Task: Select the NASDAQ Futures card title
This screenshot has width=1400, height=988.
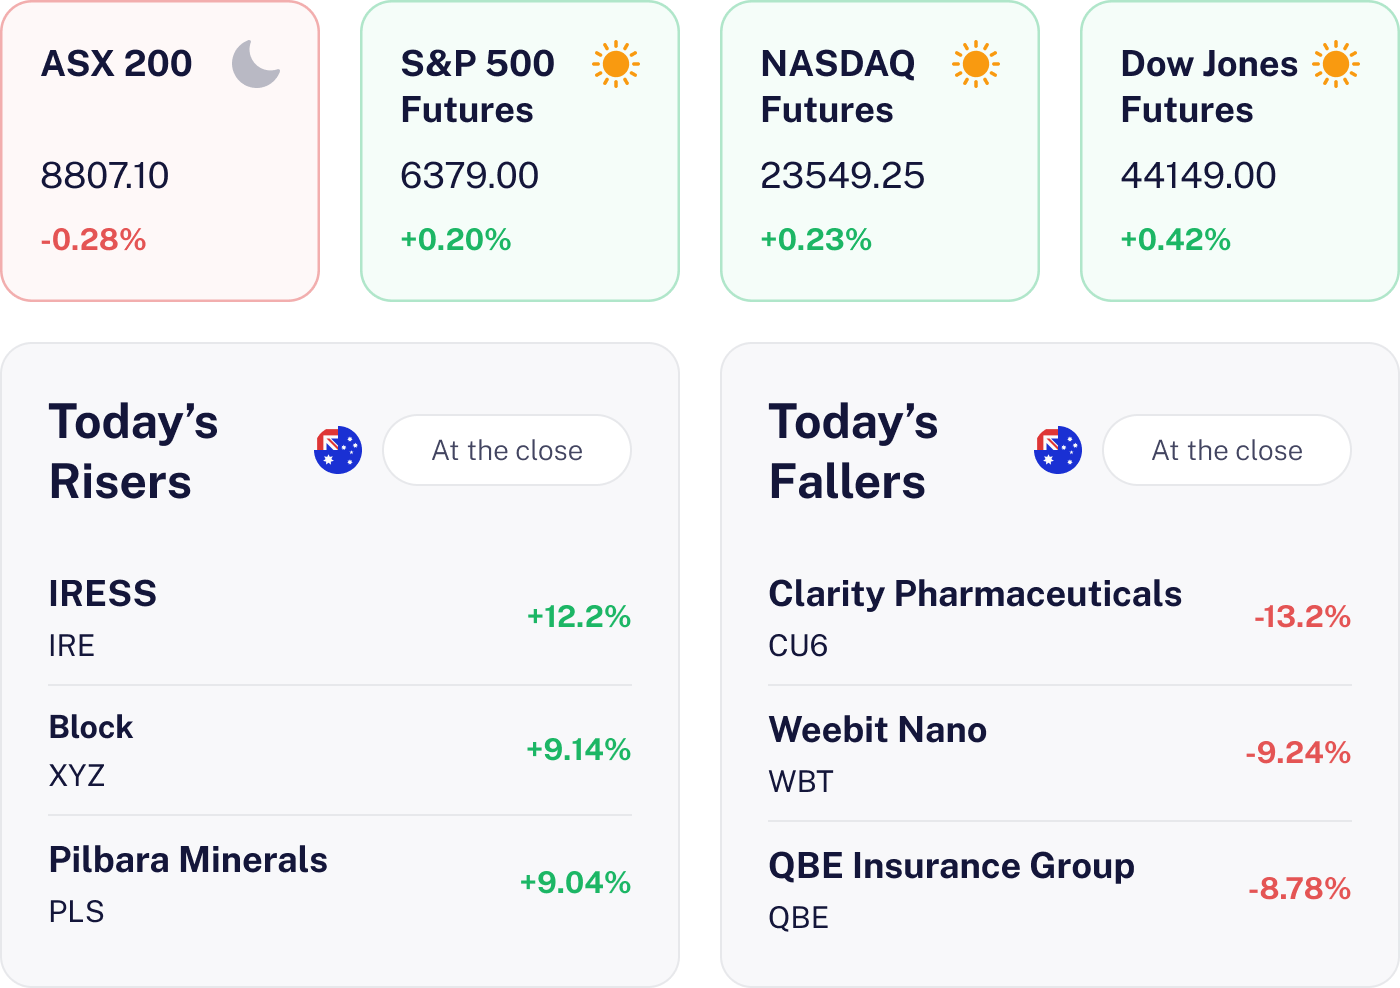Action: coord(838,86)
